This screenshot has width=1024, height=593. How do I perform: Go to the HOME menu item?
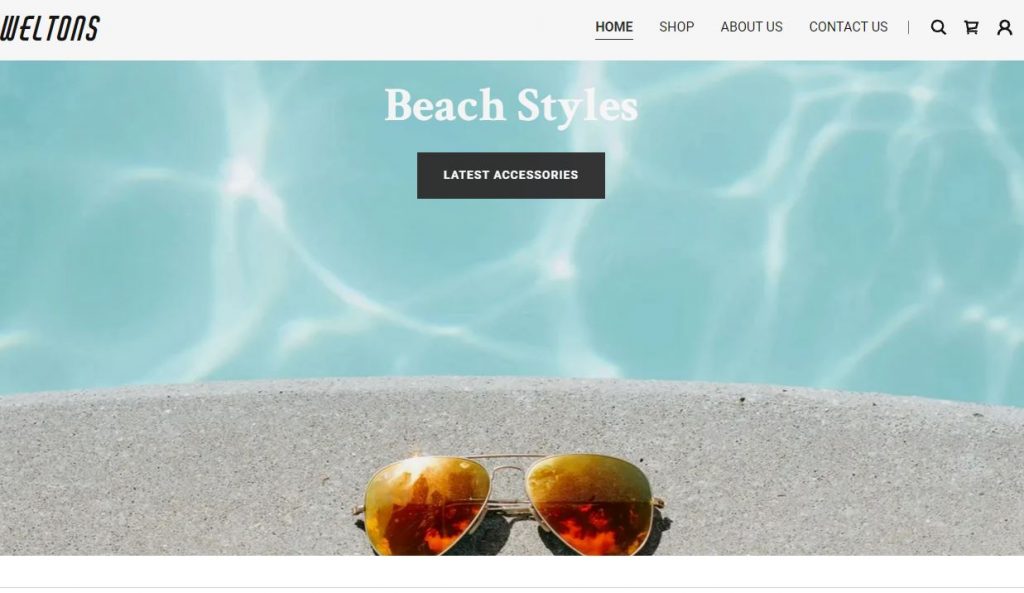pos(614,27)
